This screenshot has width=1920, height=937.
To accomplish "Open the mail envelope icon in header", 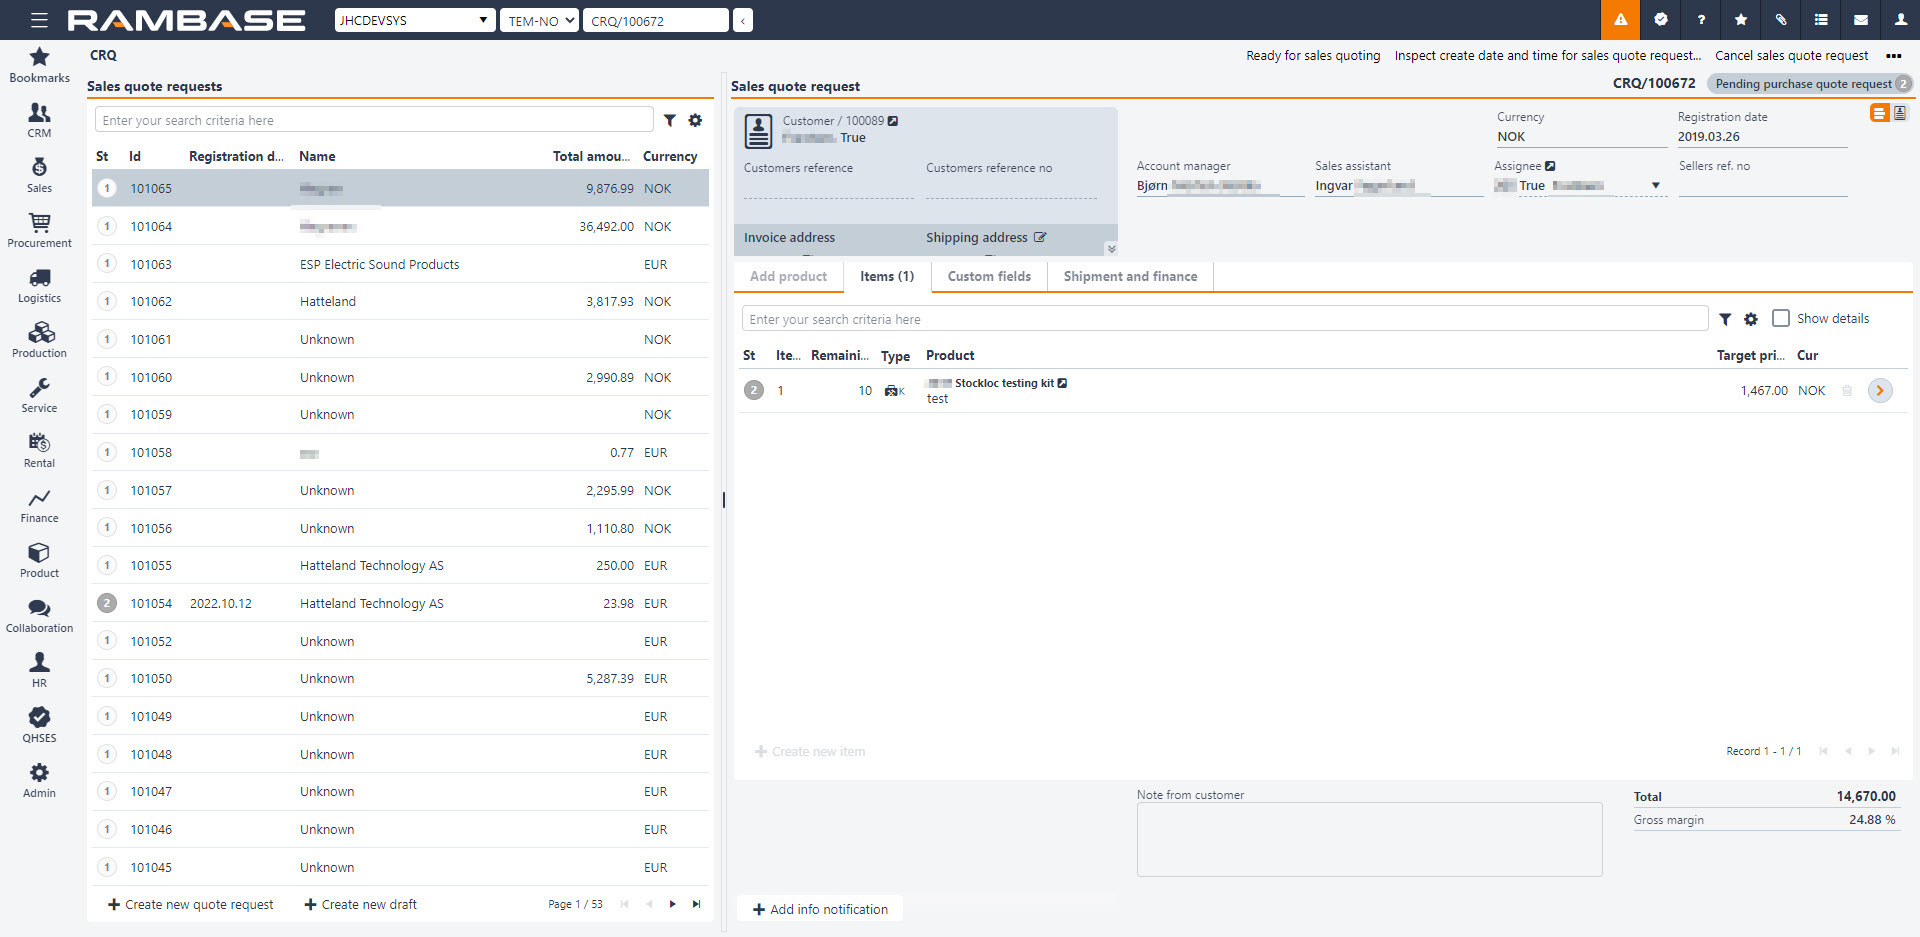I will (x=1861, y=20).
